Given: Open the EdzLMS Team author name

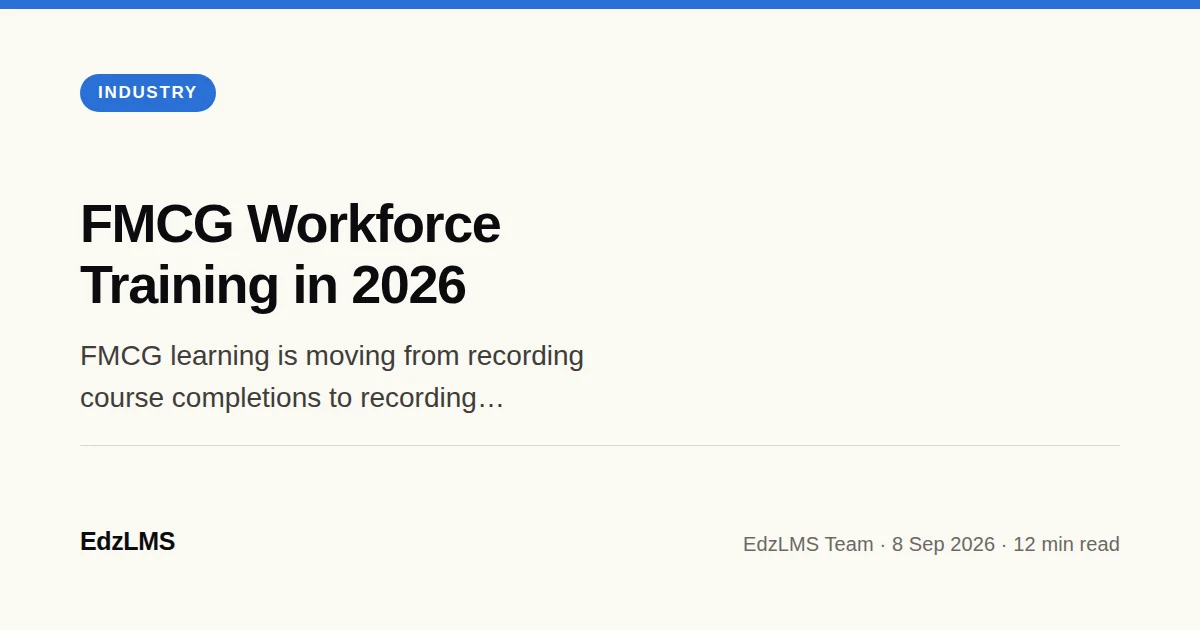Looking at the screenshot, I should coord(808,544).
